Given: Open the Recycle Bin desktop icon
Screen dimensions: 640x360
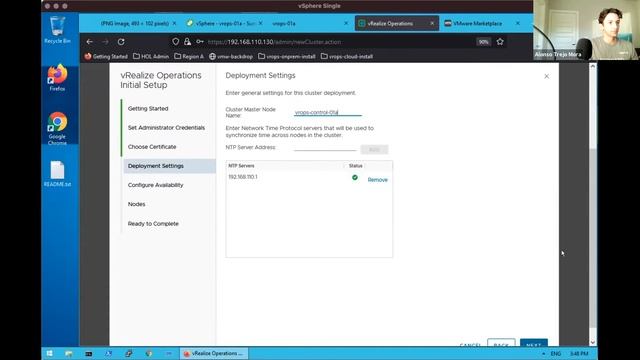Looking at the screenshot, I should click(57, 29).
